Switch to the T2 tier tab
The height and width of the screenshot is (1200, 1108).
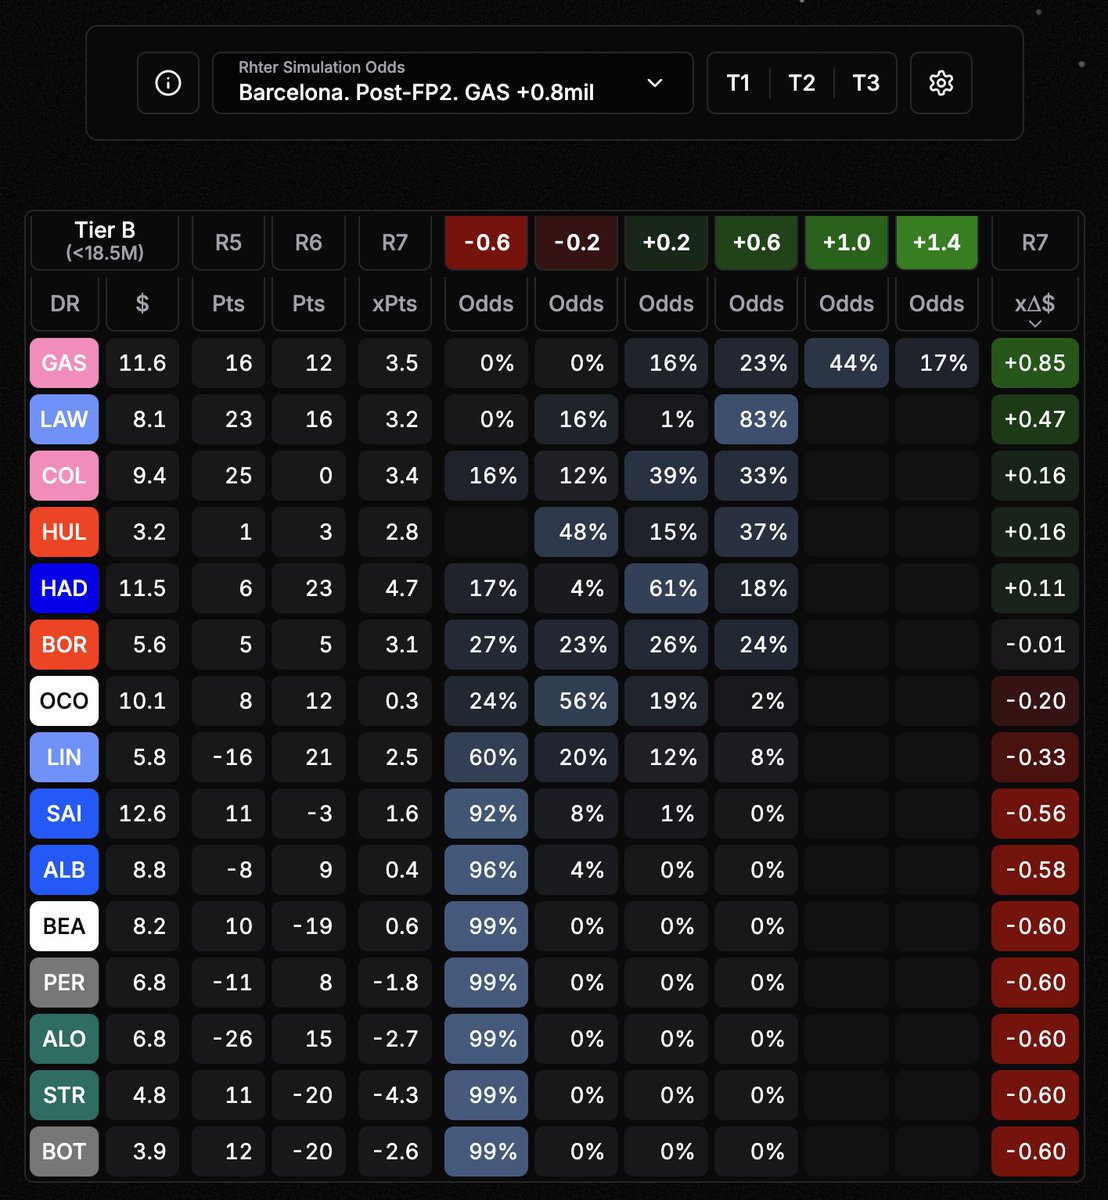click(x=802, y=83)
